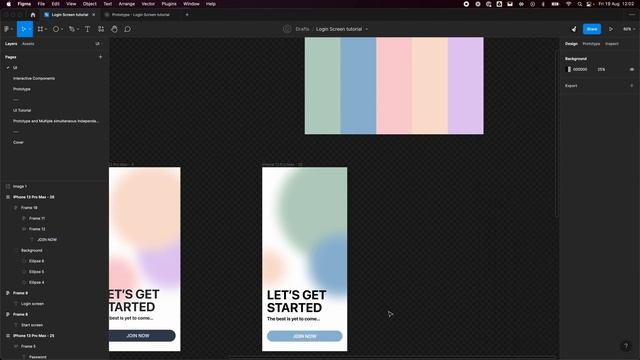Open the Plugins menu

(169, 4)
